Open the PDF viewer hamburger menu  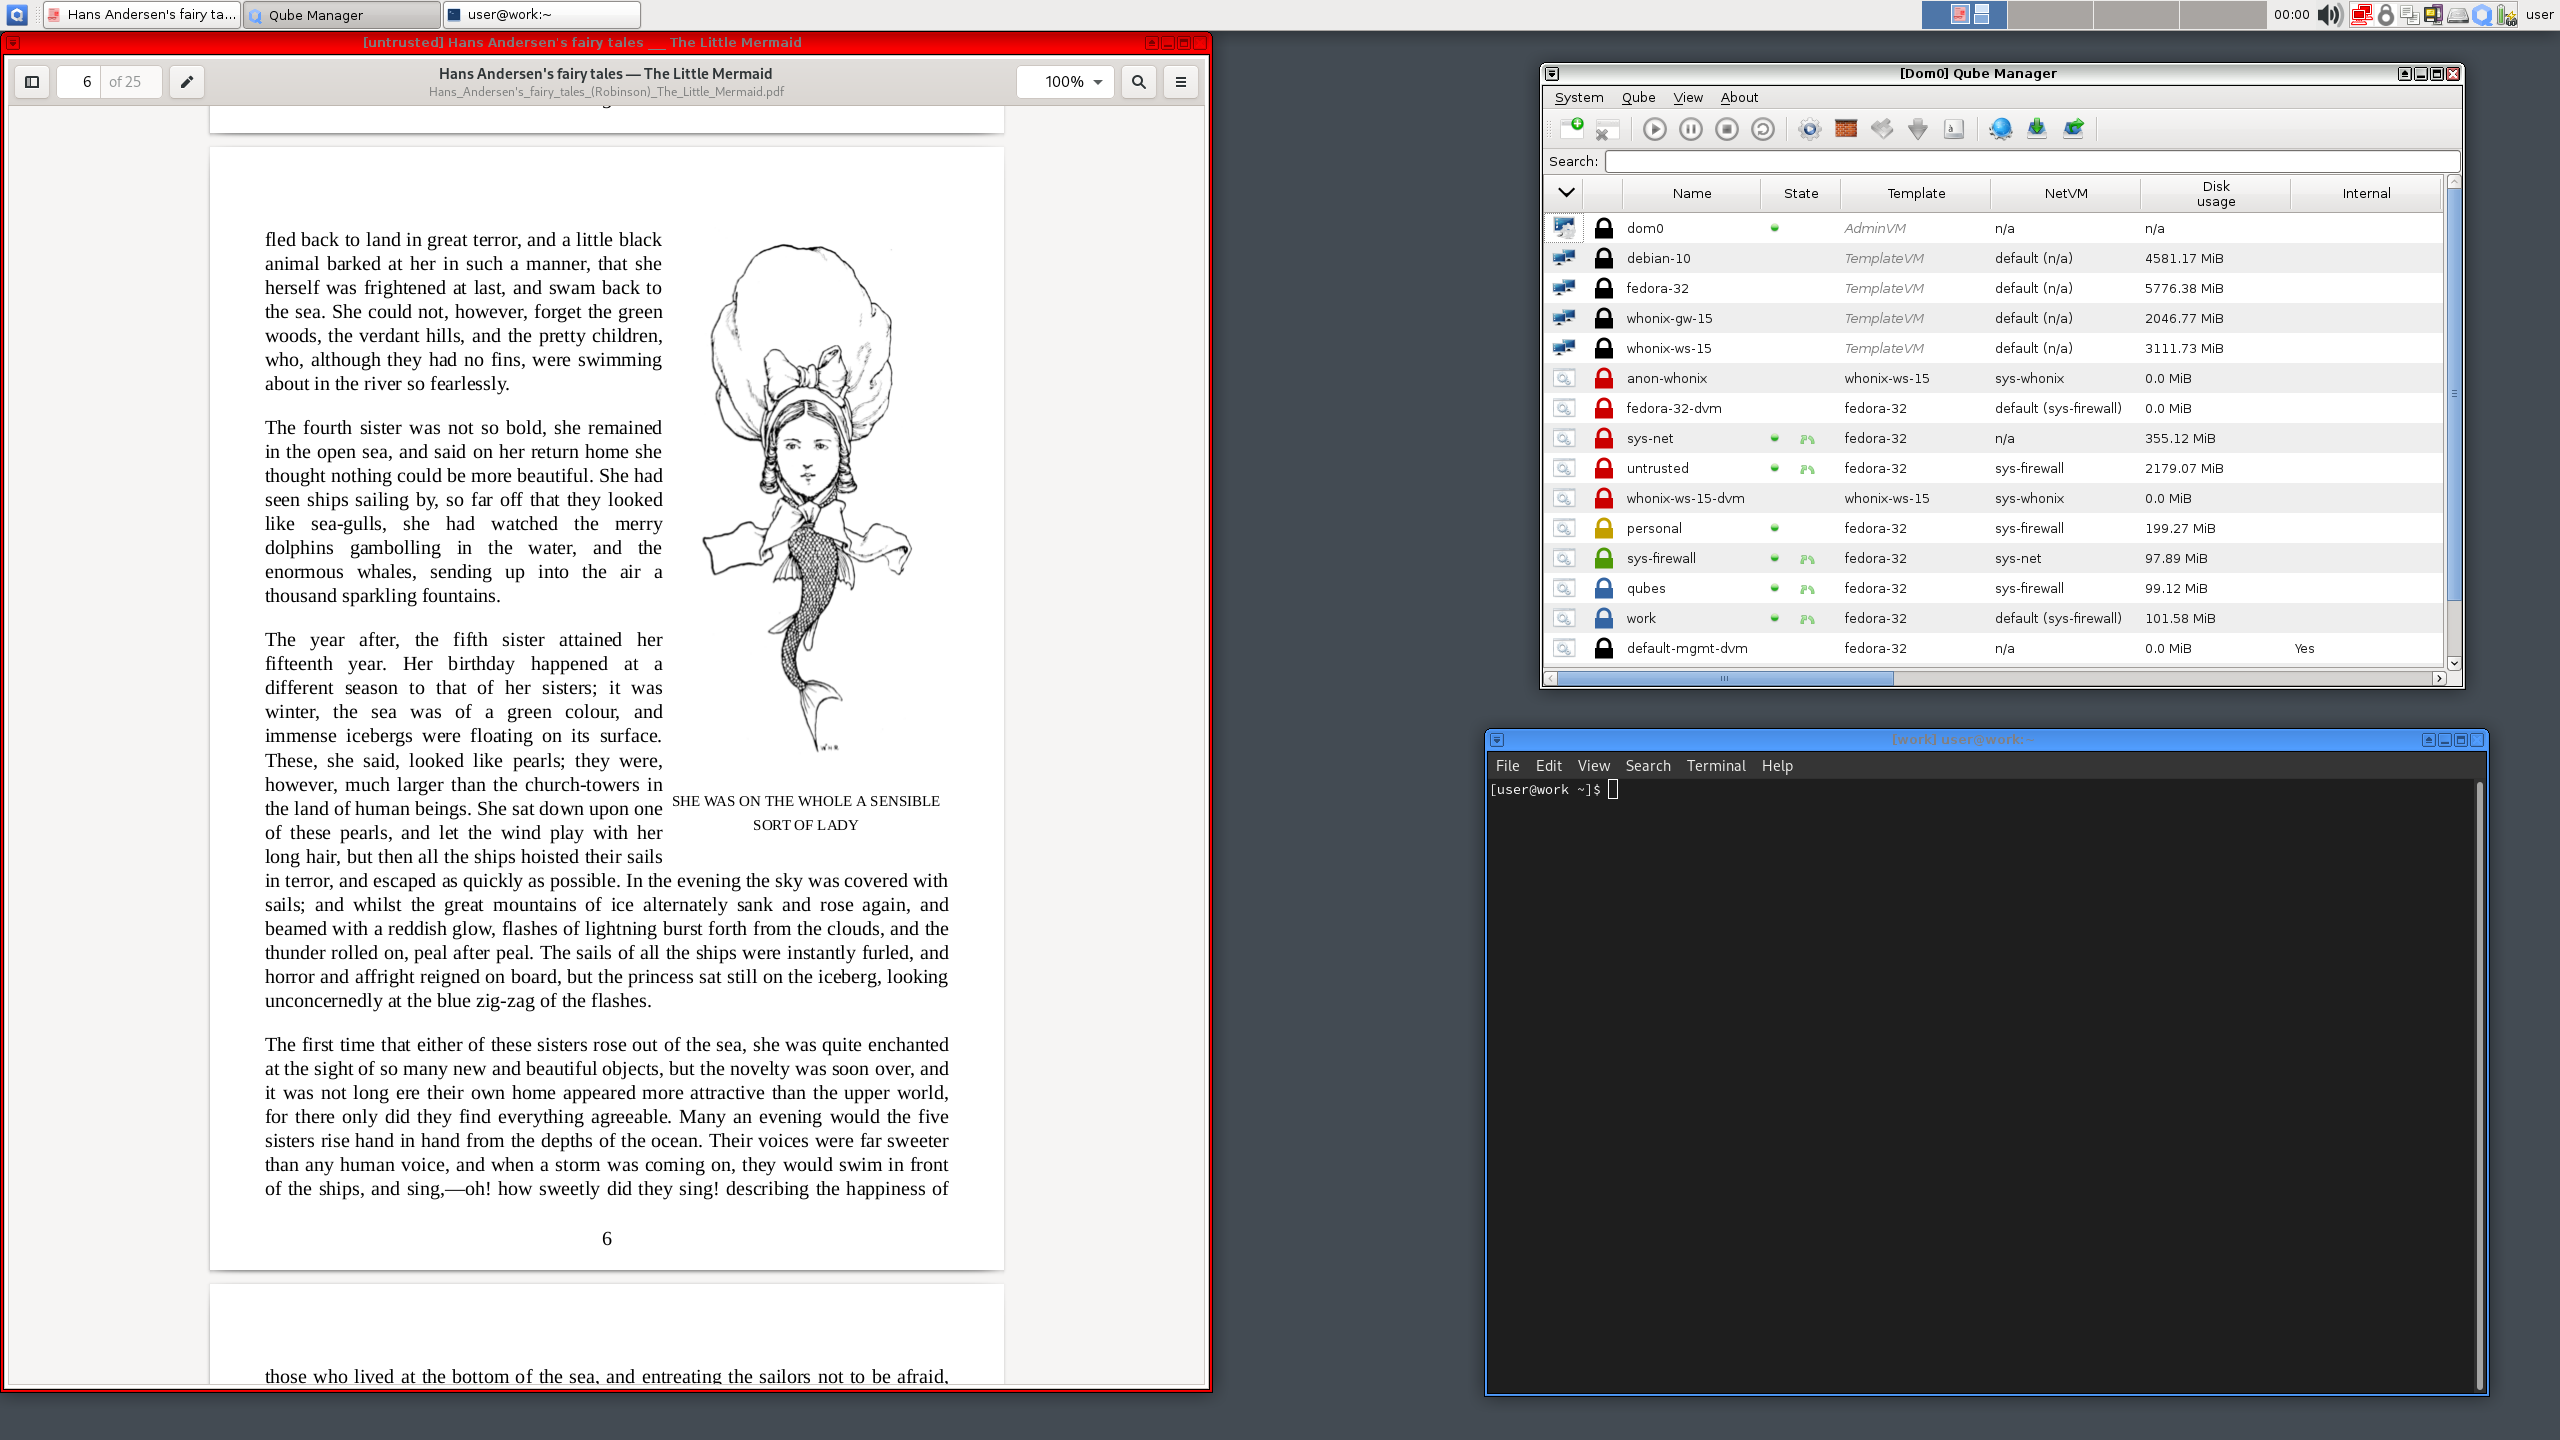coord(1179,81)
